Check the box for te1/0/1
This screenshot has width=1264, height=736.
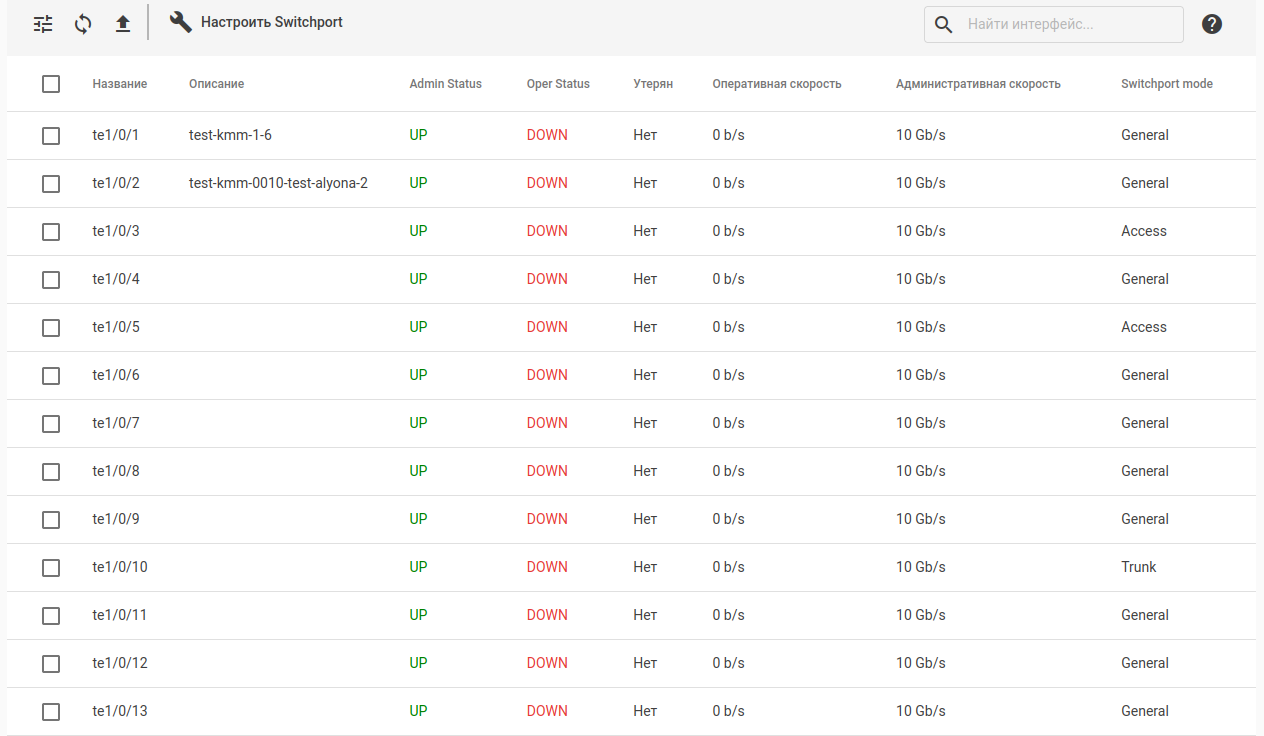[x=51, y=136]
